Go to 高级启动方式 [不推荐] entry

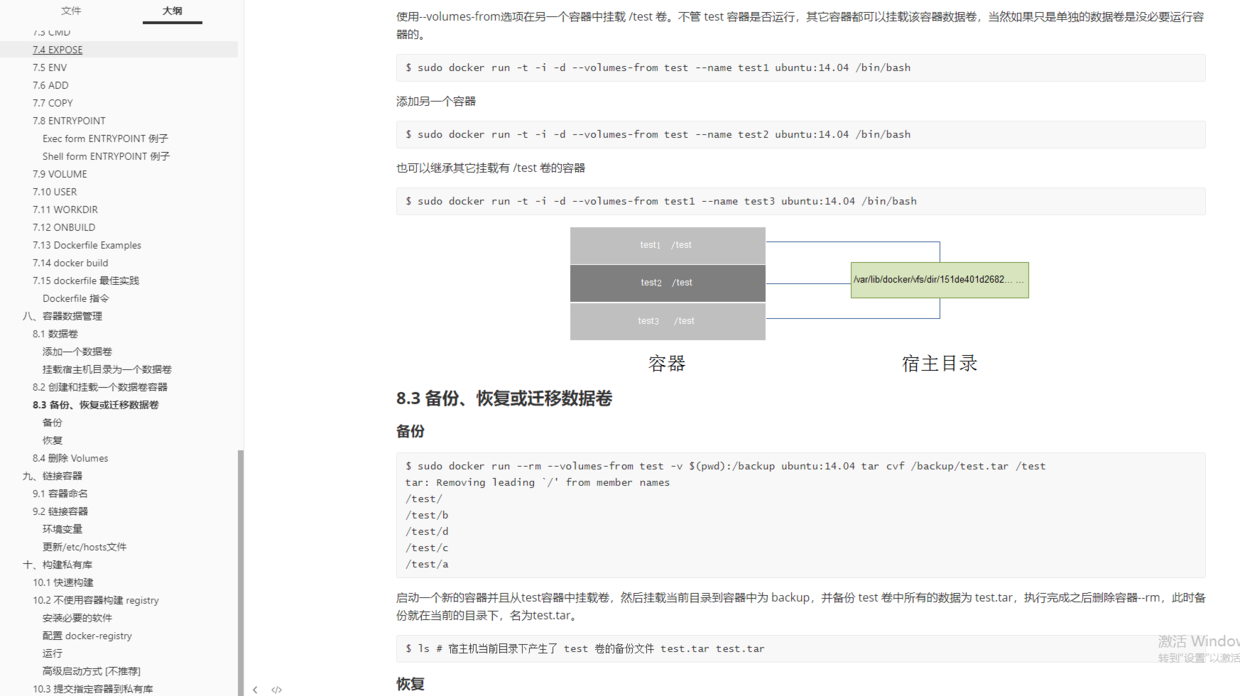(91, 672)
